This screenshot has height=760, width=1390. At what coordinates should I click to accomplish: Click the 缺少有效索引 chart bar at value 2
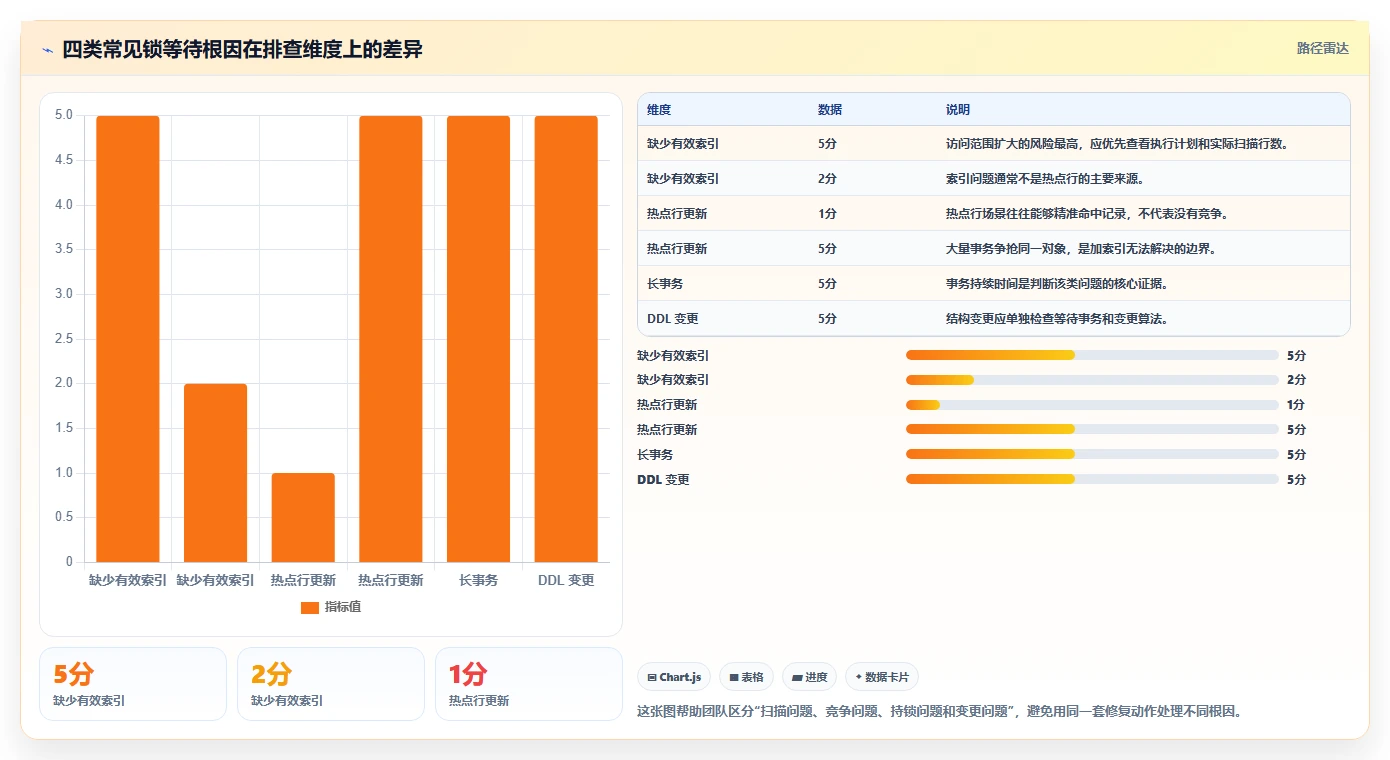[x=215, y=473]
